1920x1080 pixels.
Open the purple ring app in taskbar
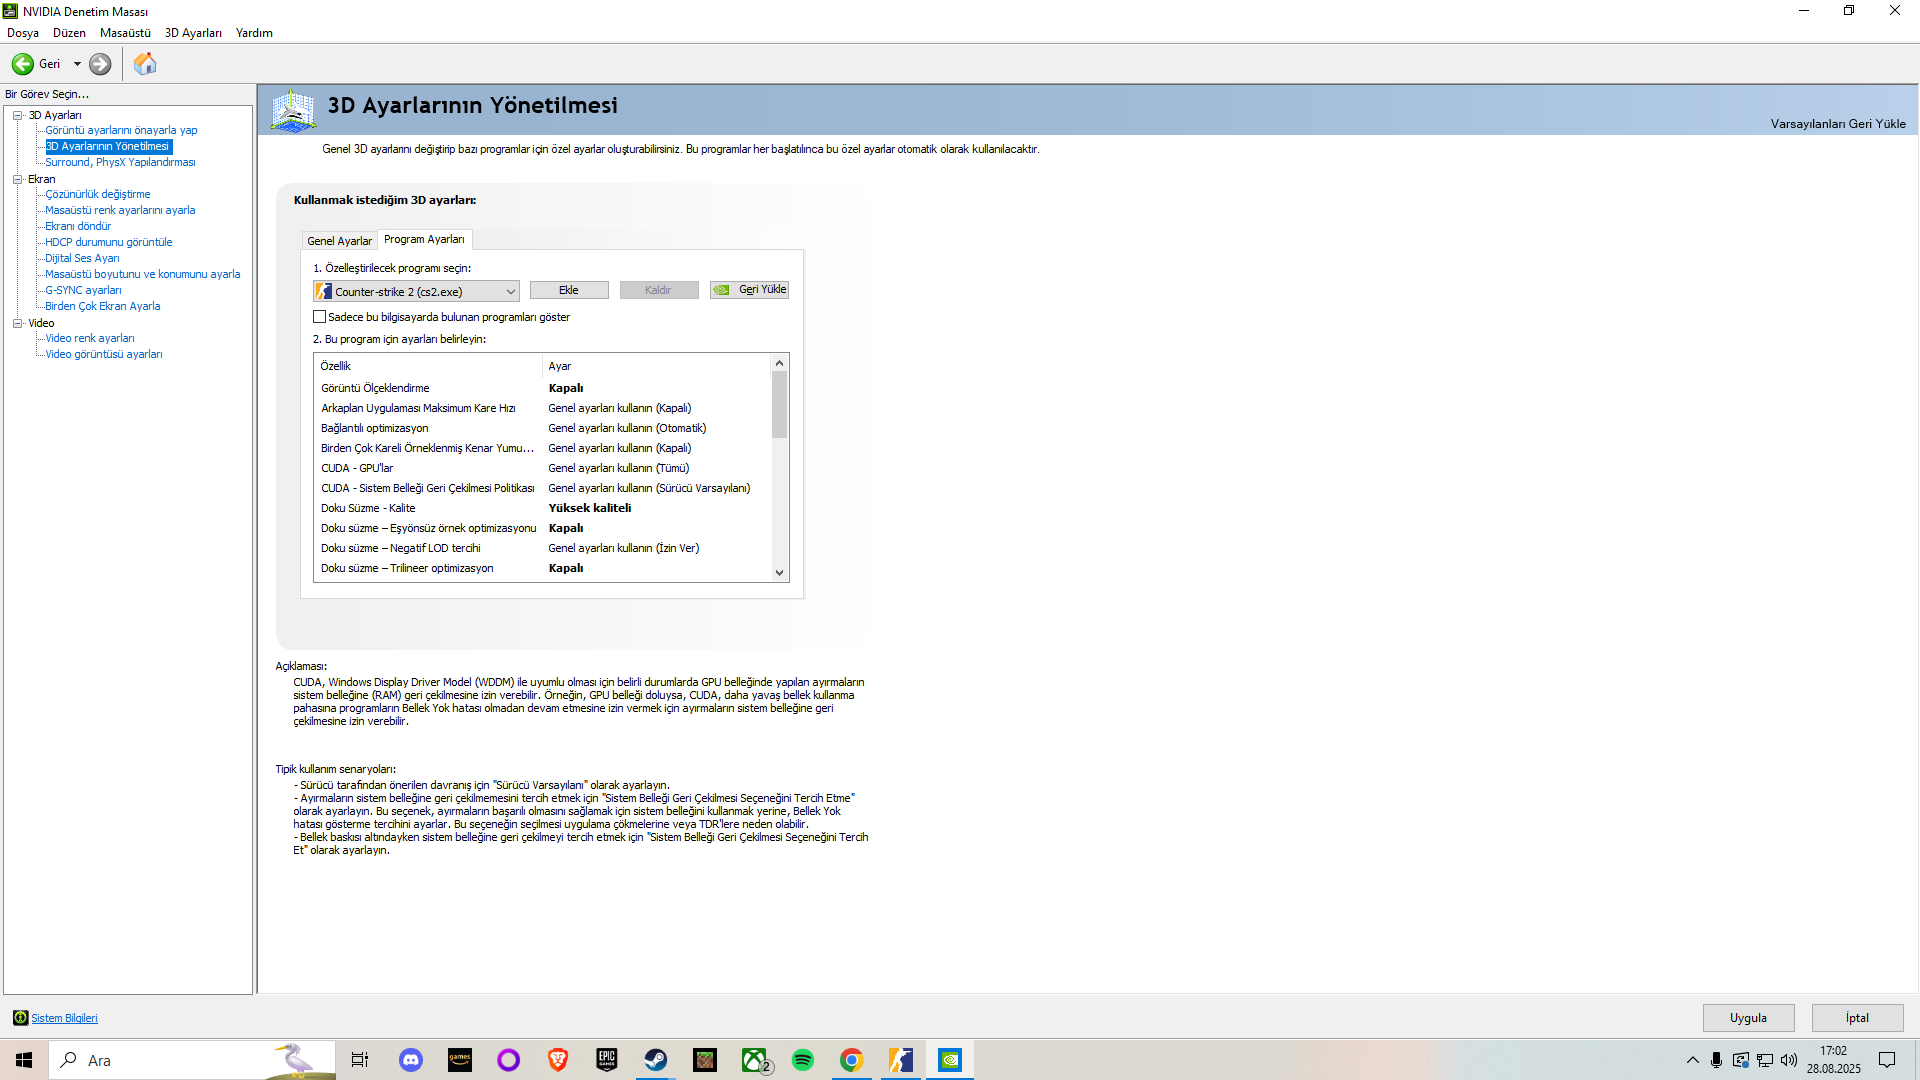pyautogui.click(x=509, y=1060)
